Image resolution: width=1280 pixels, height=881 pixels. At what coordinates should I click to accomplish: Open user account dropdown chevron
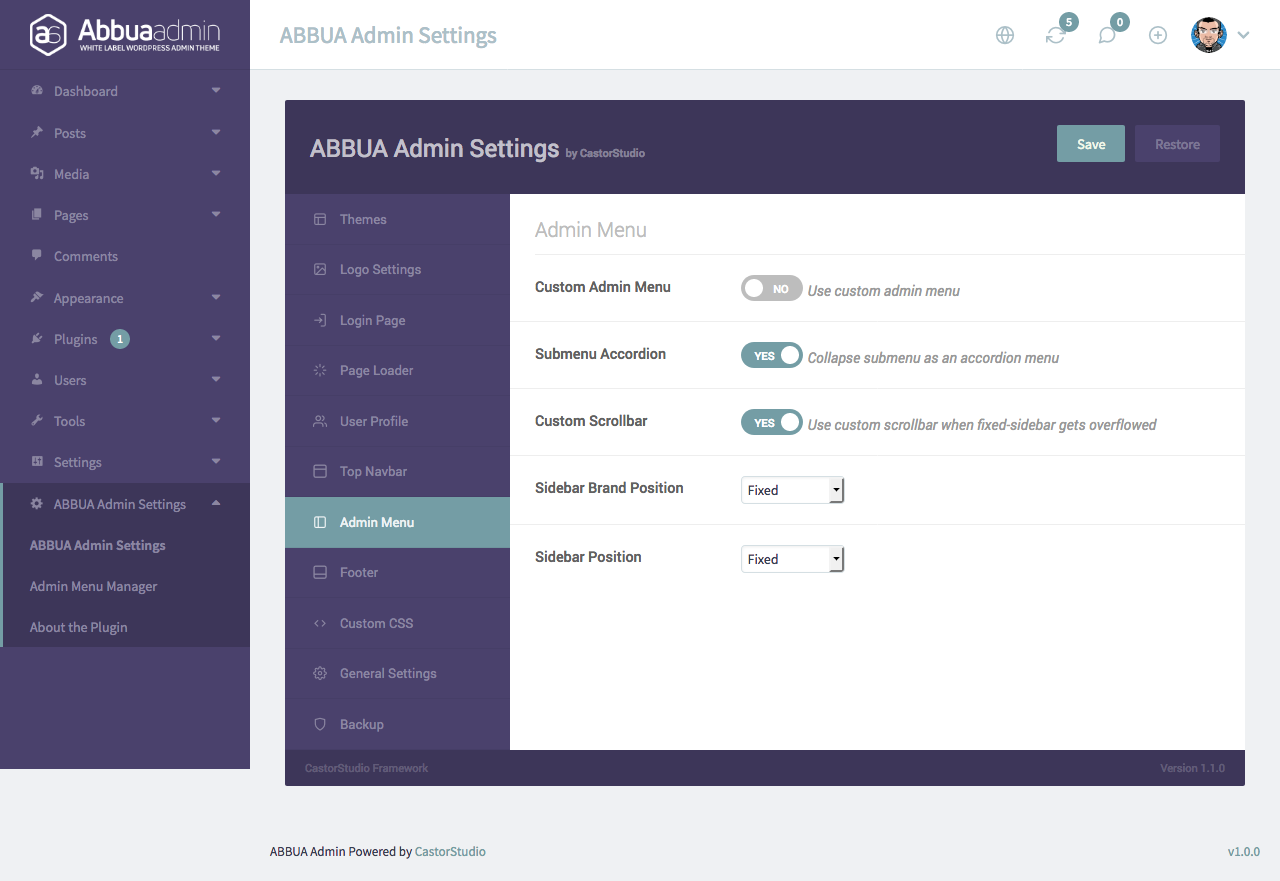click(x=1243, y=35)
